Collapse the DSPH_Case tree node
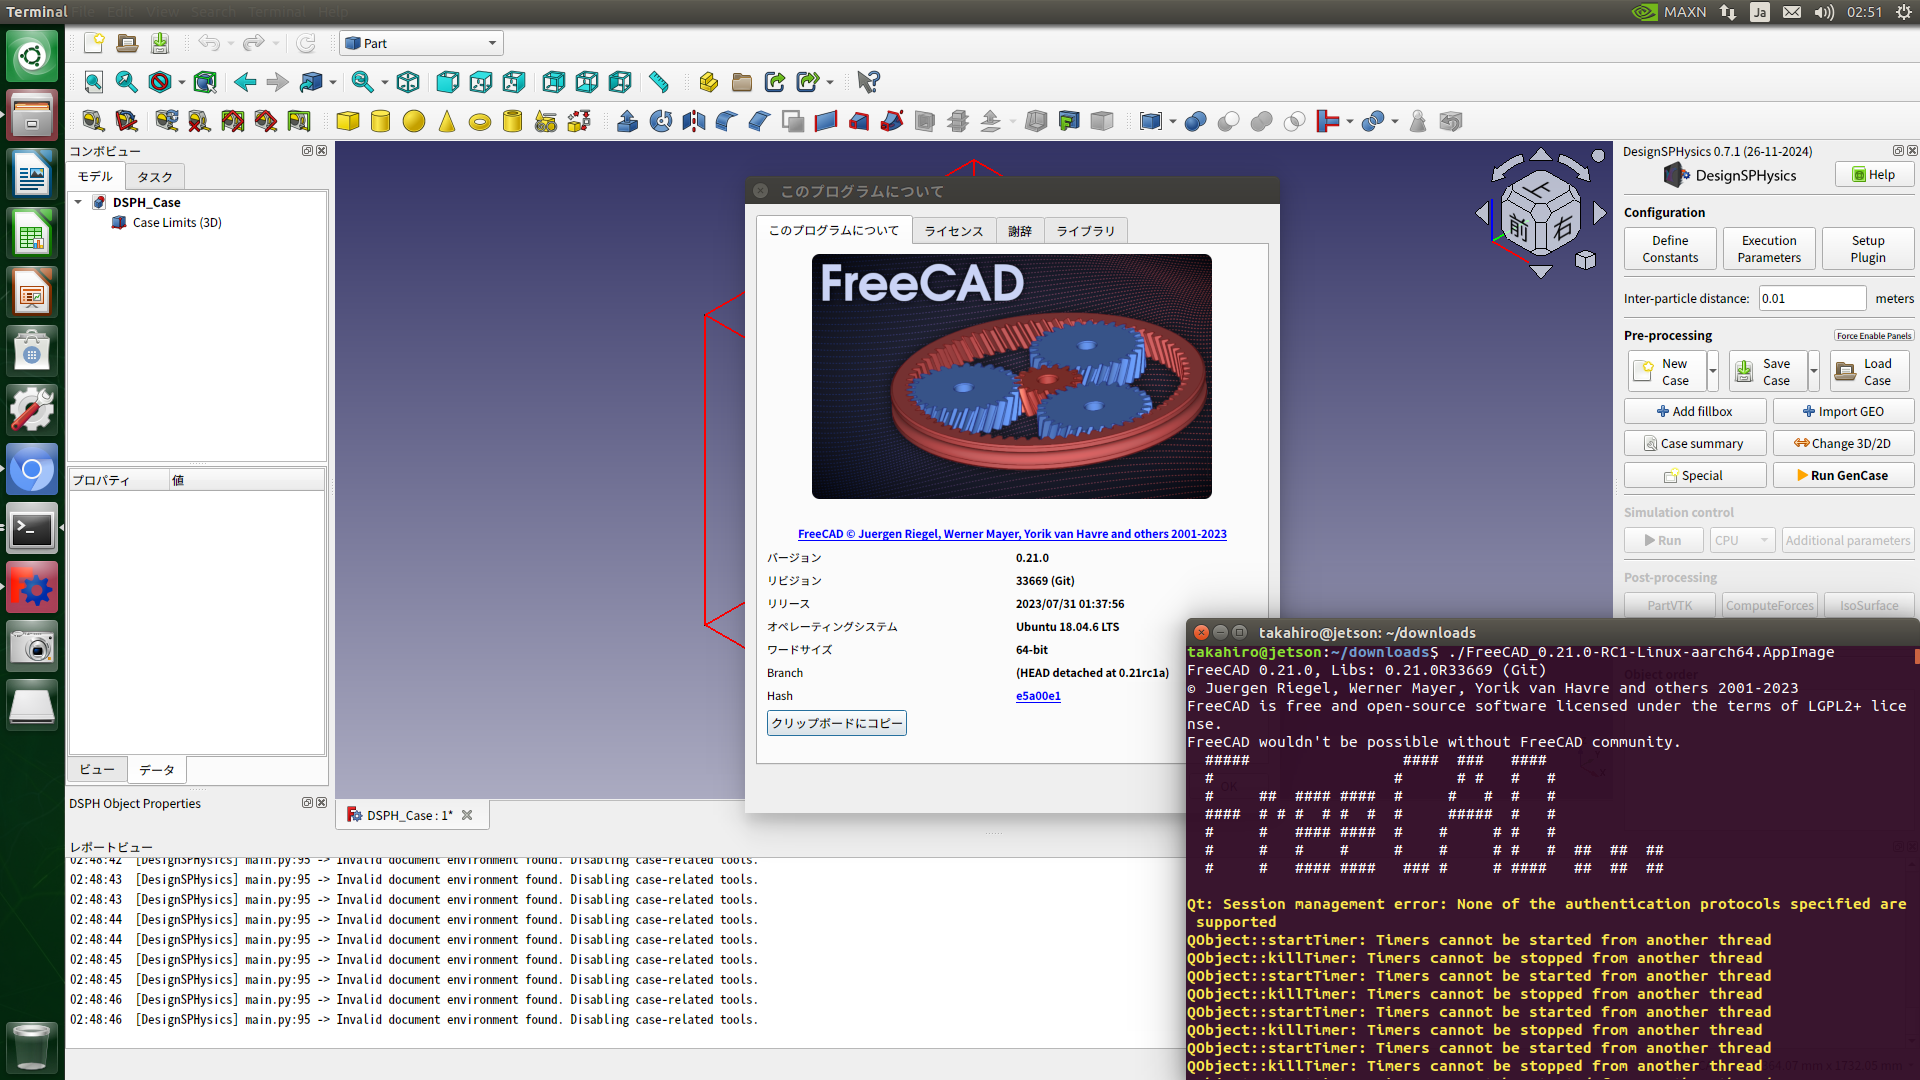 (x=78, y=202)
